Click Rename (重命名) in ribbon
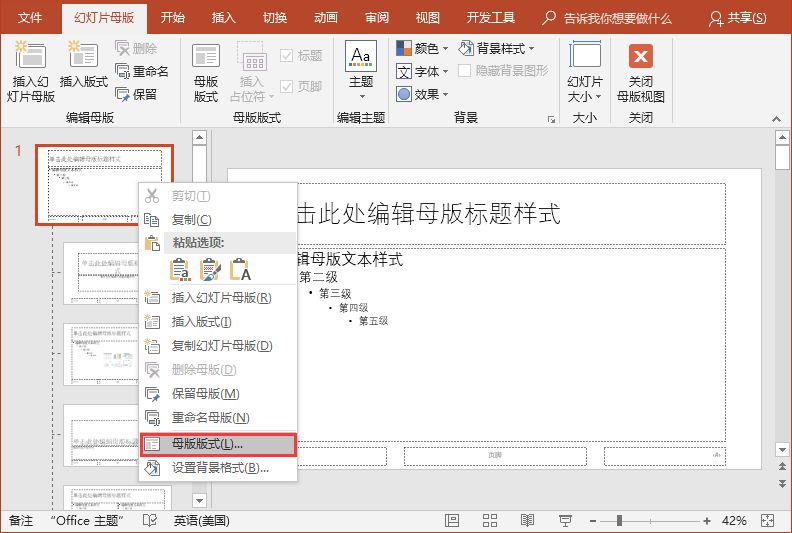792x533 pixels. (x=141, y=71)
